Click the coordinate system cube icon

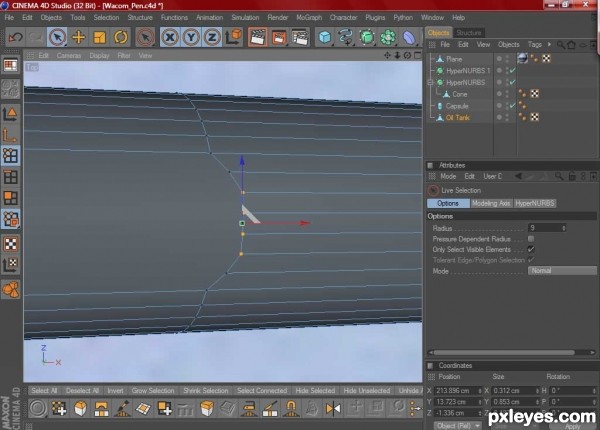click(x=234, y=37)
